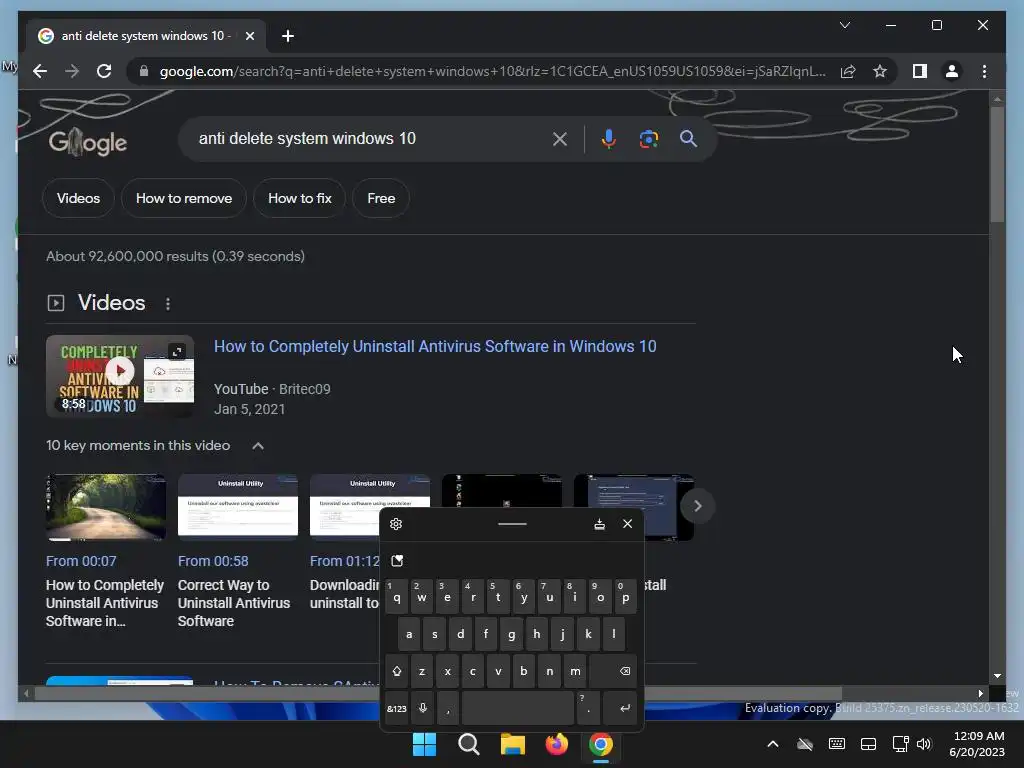
Task: Reload the Google search page
Action: [104, 71]
